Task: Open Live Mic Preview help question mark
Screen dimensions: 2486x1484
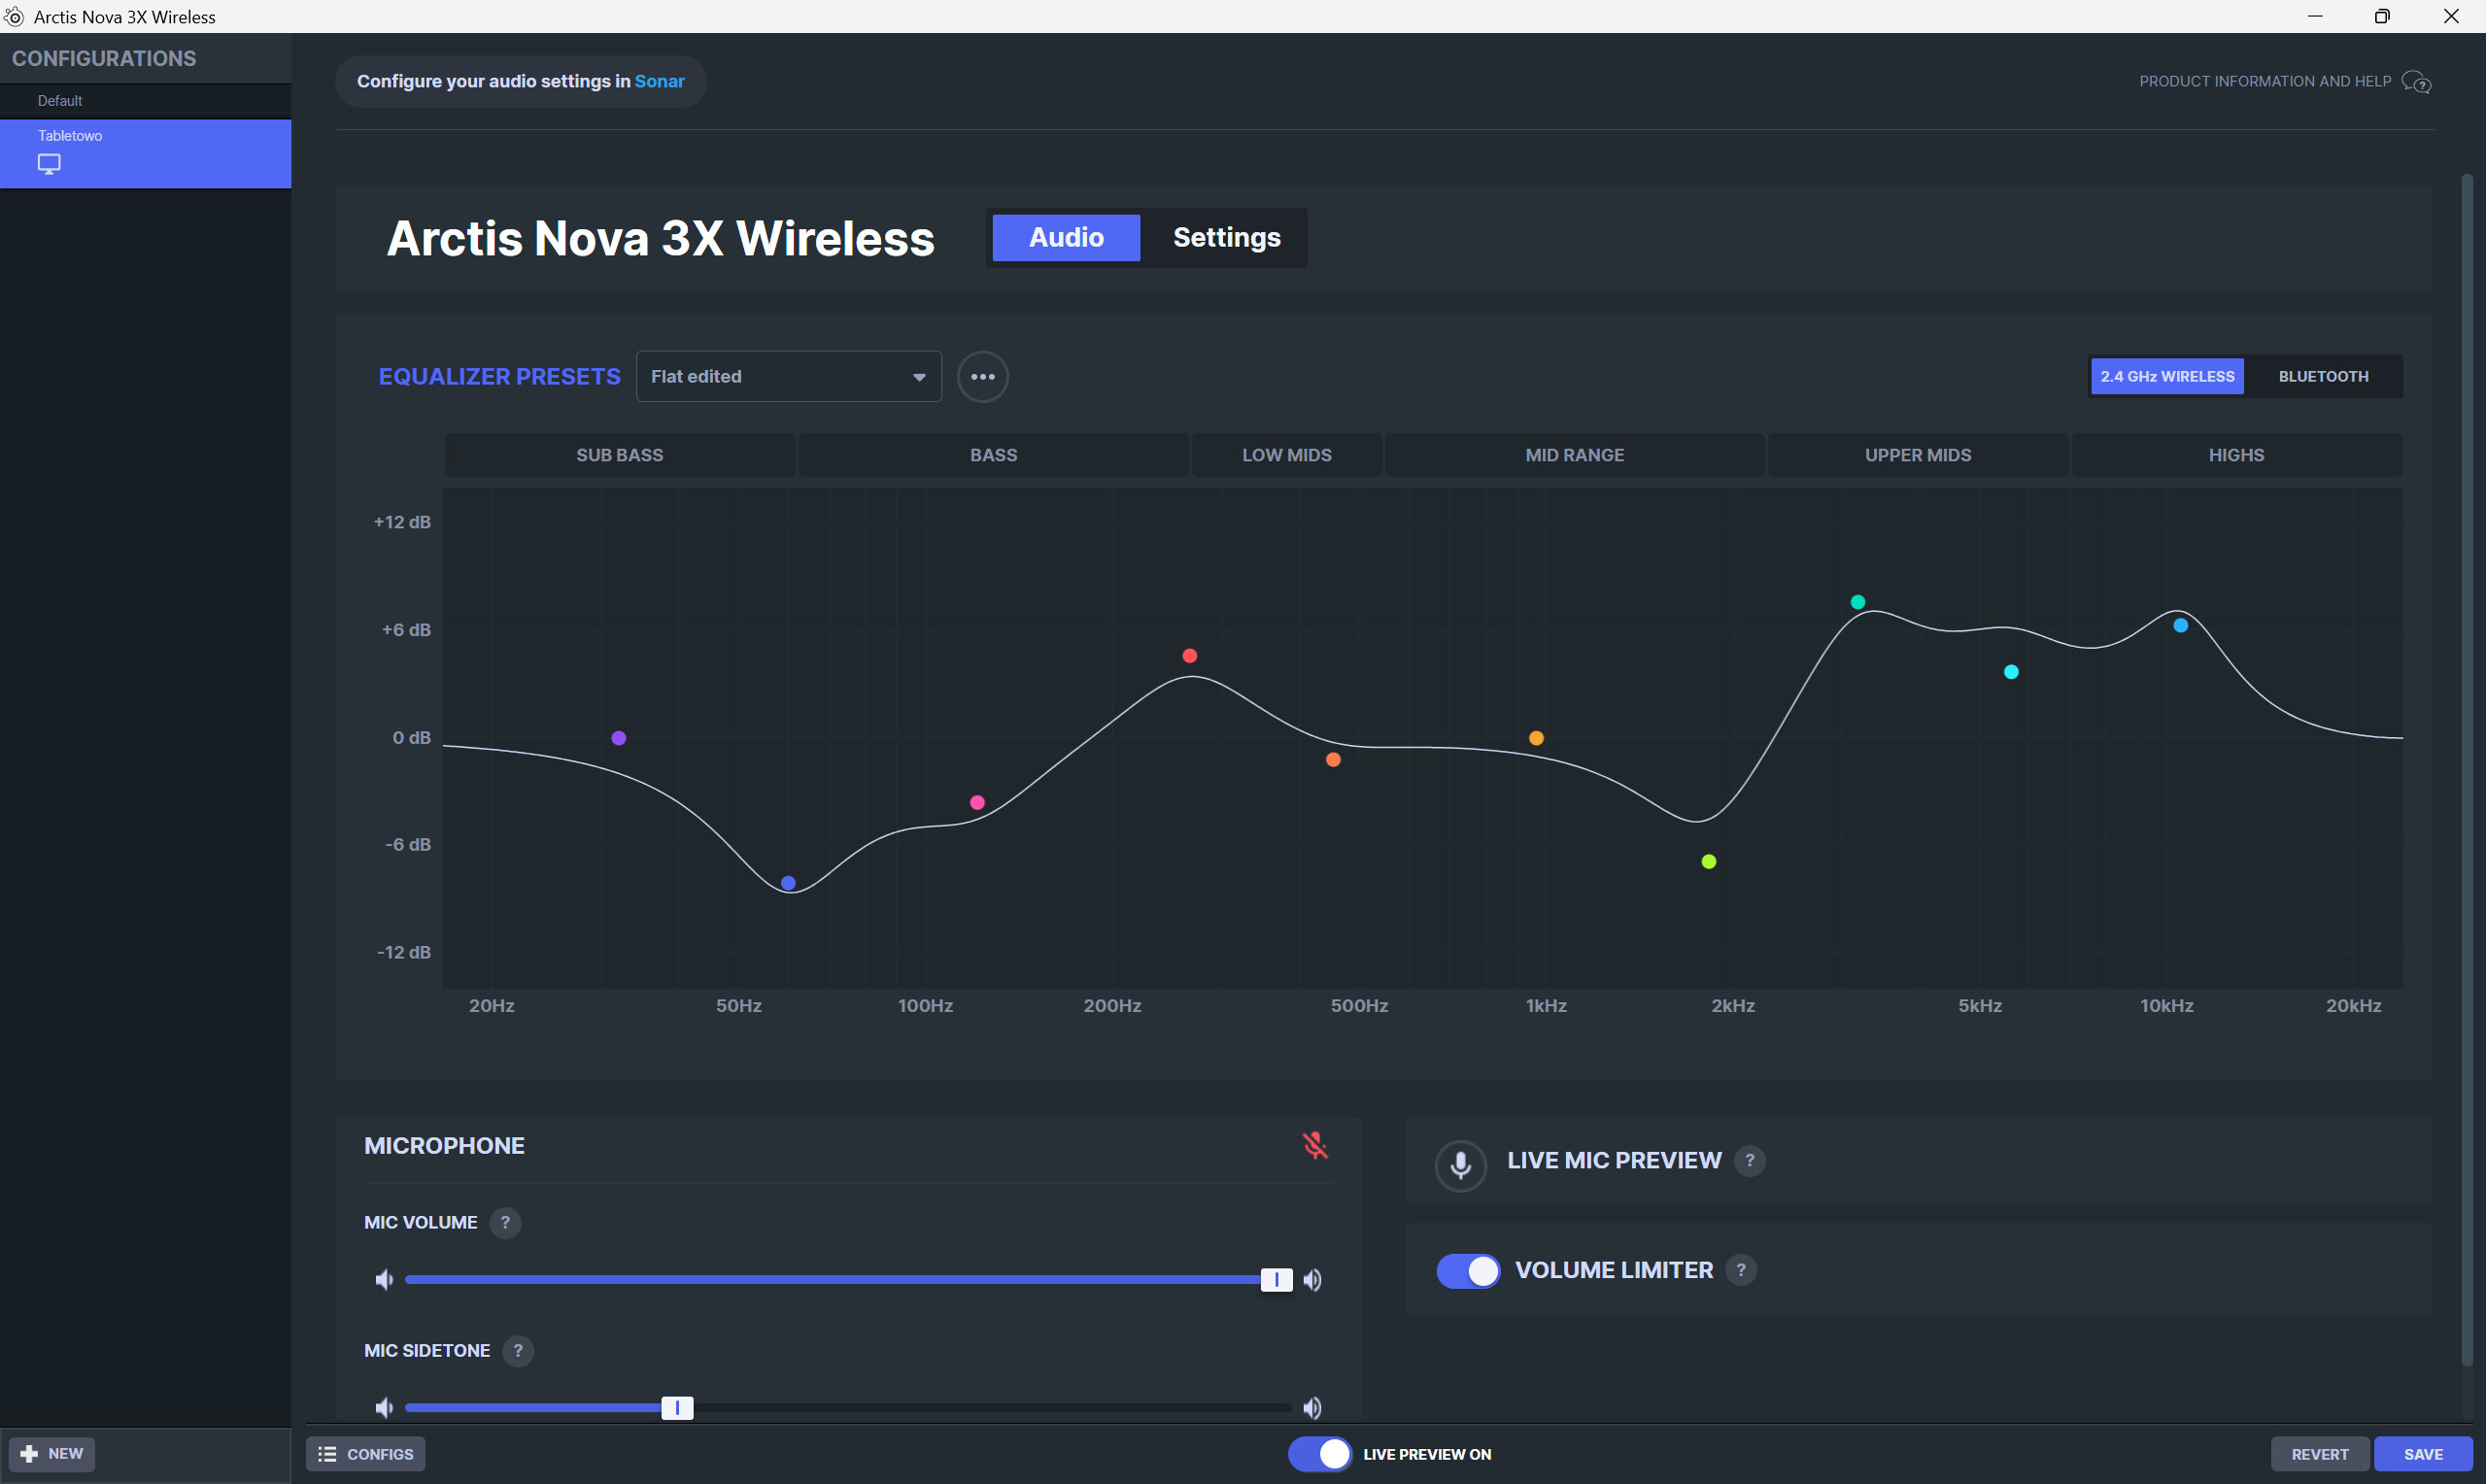Action: (x=1749, y=1161)
